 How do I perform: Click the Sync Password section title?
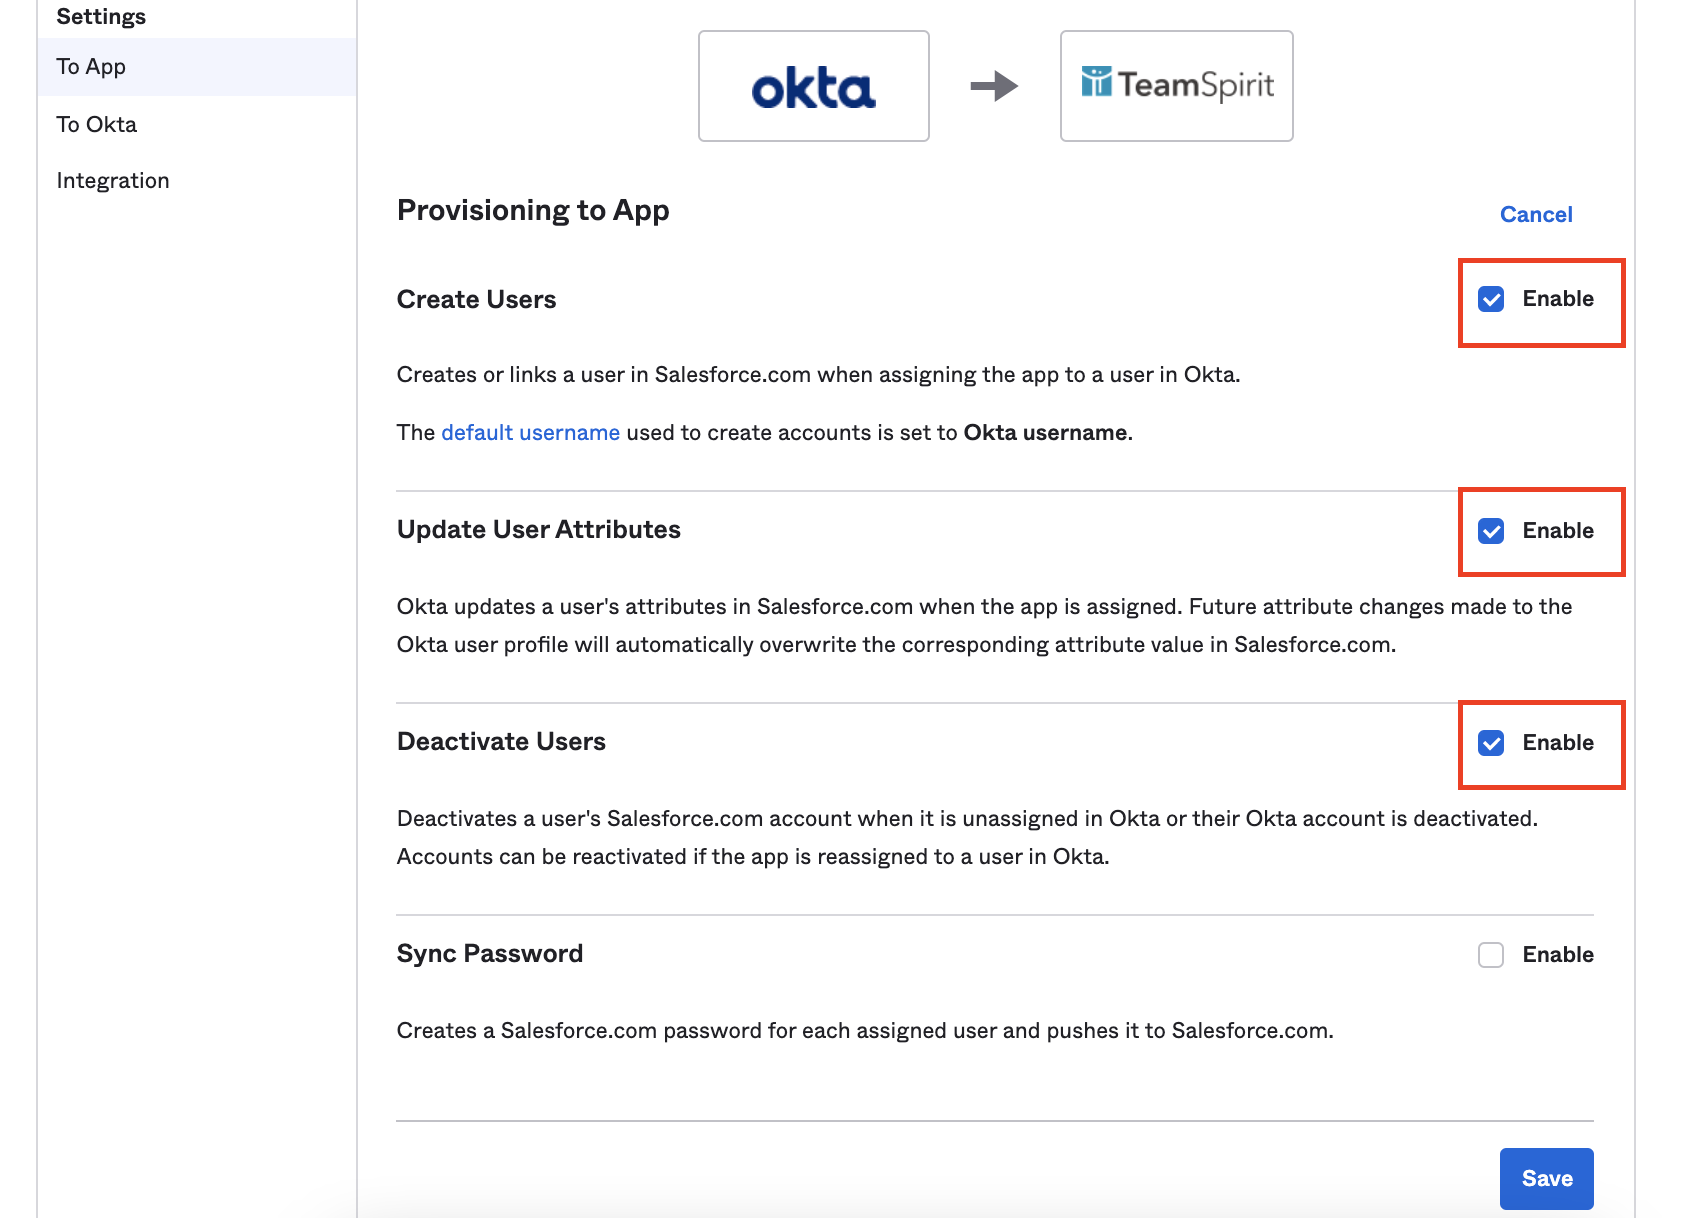pyautogui.click(x=489, y=954)
